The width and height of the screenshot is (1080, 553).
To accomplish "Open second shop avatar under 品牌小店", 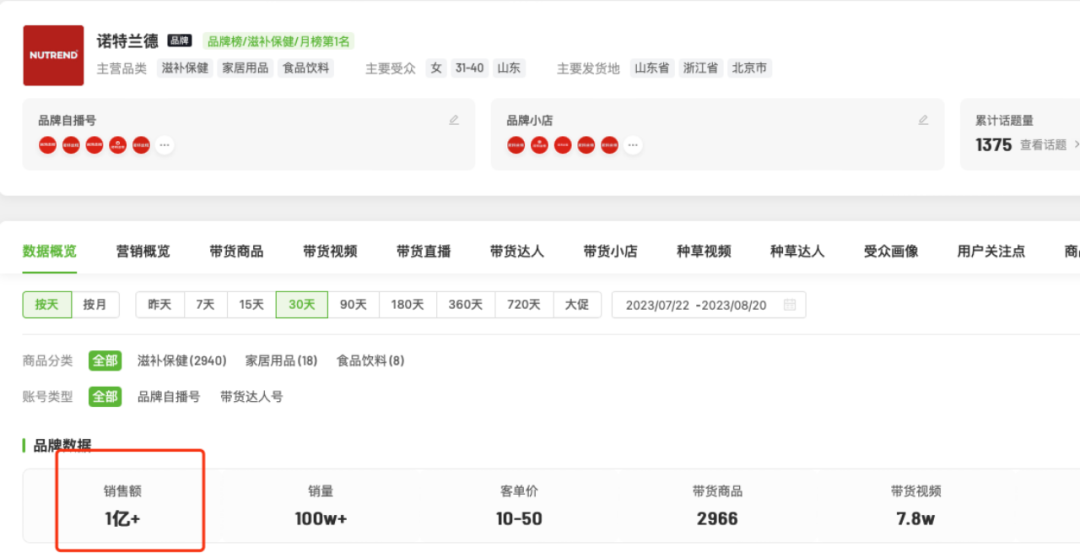I will [x=539, y=145].
